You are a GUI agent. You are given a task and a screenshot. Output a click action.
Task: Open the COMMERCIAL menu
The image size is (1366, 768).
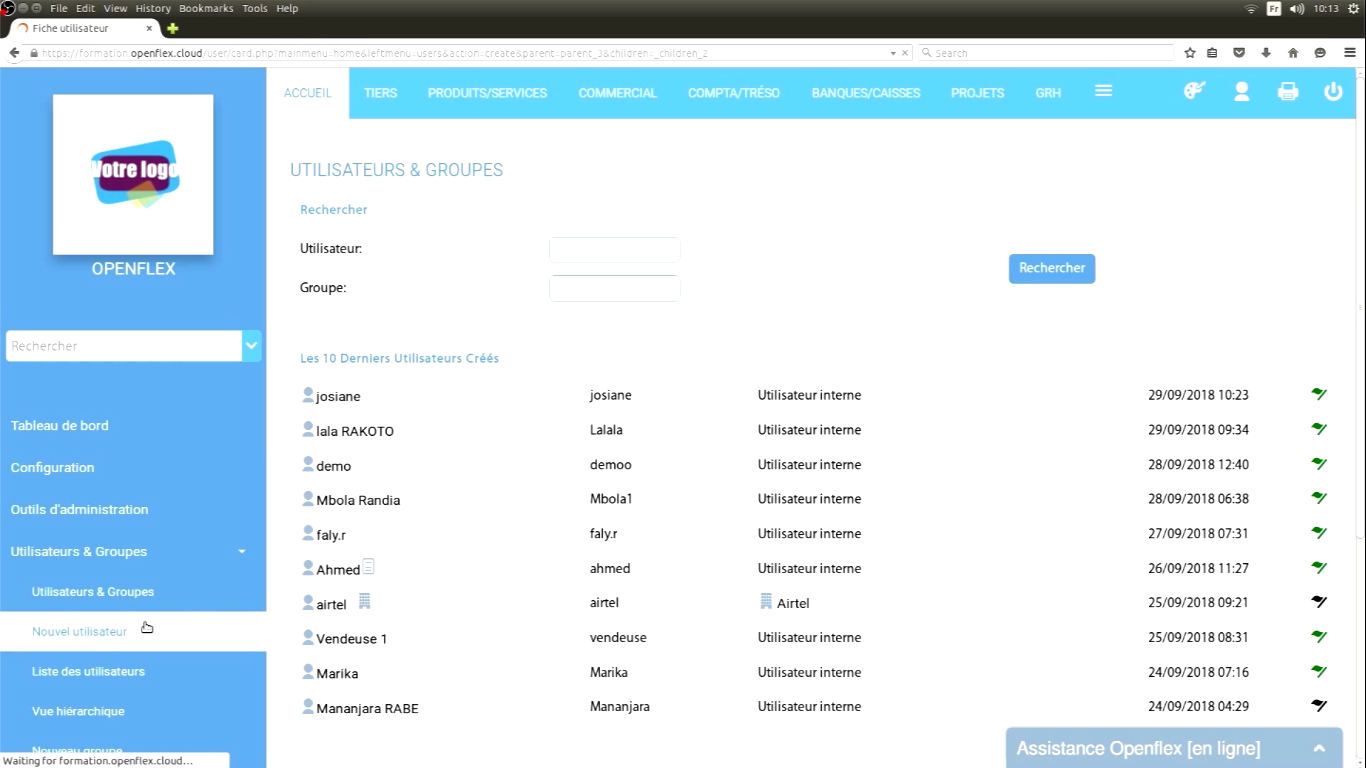pos(617,93)
